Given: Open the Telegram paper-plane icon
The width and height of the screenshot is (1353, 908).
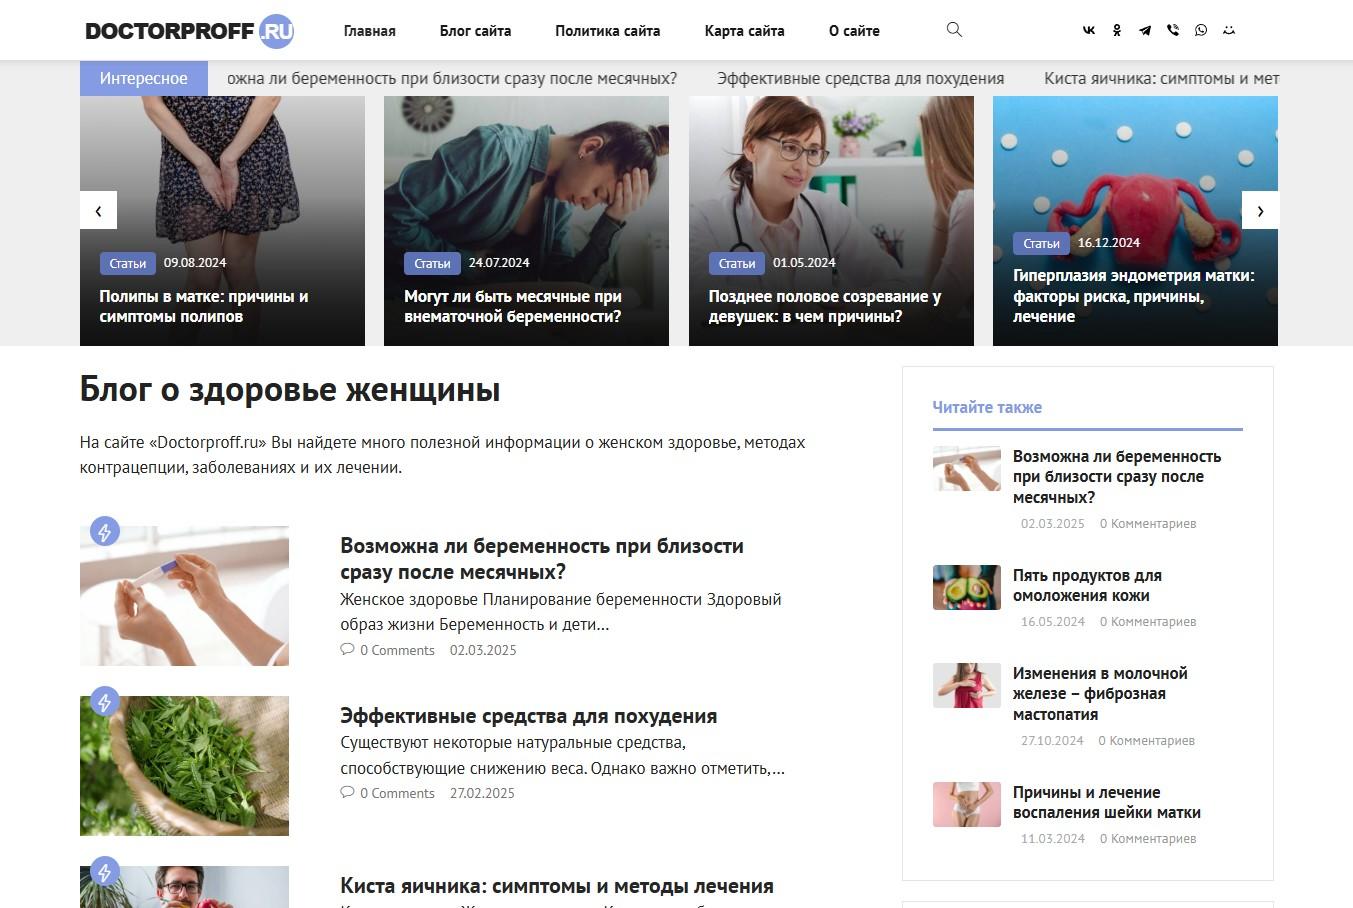Looking at the screenshot, I should (x=1145, y=31).
